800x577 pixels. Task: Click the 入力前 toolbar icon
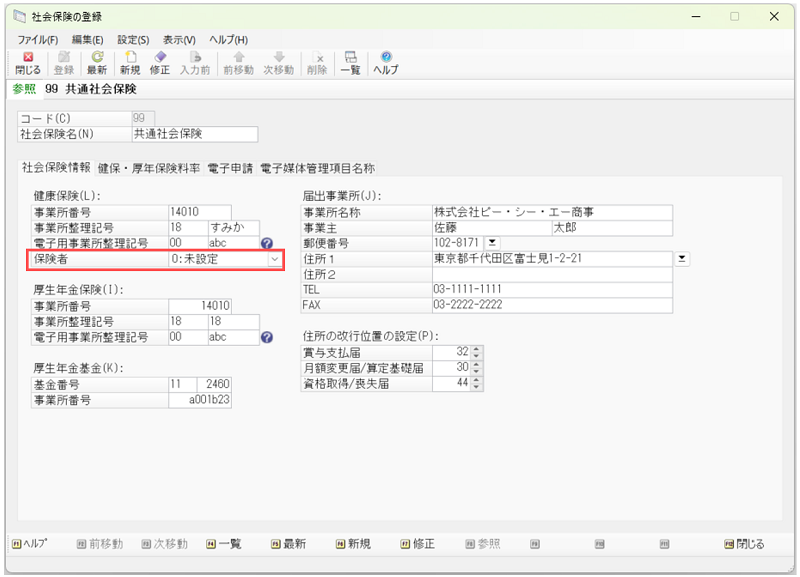pyautogui.click(x=195, y=63)
